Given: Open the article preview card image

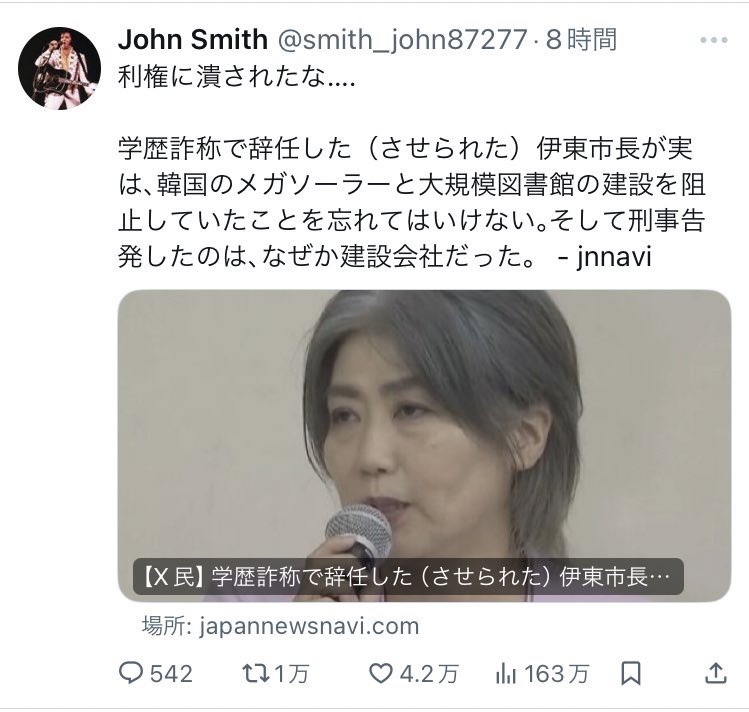Looking at the screenshot, I should 424,445.
